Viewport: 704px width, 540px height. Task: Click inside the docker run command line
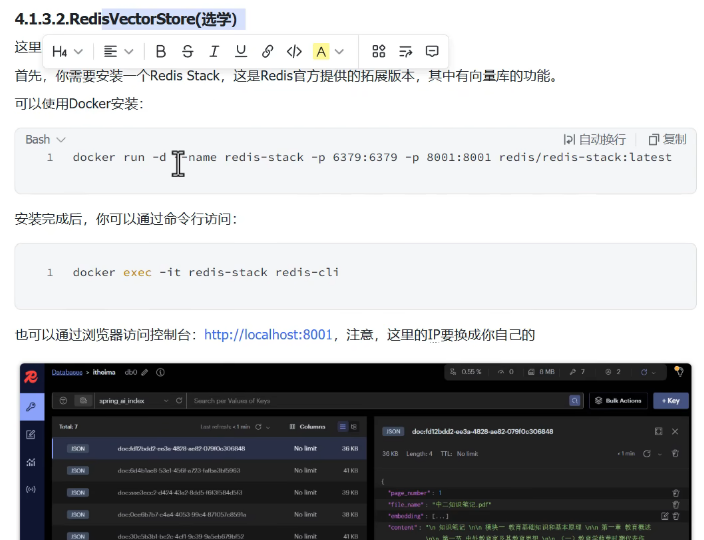(372, 158)
